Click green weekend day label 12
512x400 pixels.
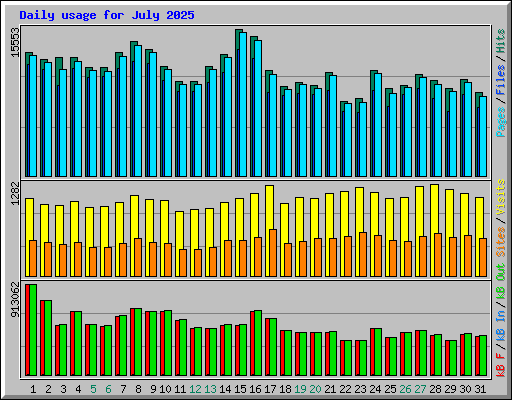tap(195, 389)
